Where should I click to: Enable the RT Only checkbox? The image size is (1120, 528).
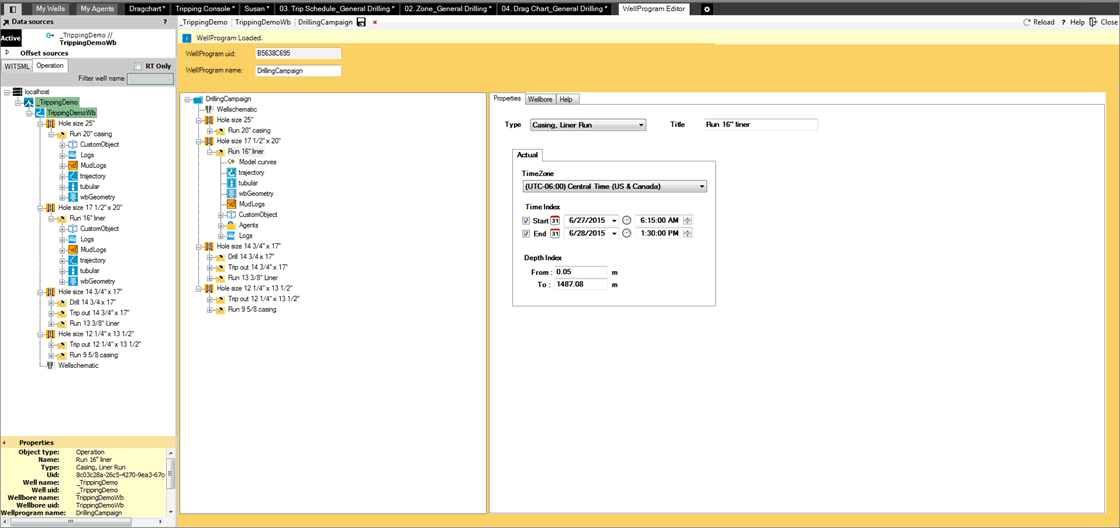point(139,66)
